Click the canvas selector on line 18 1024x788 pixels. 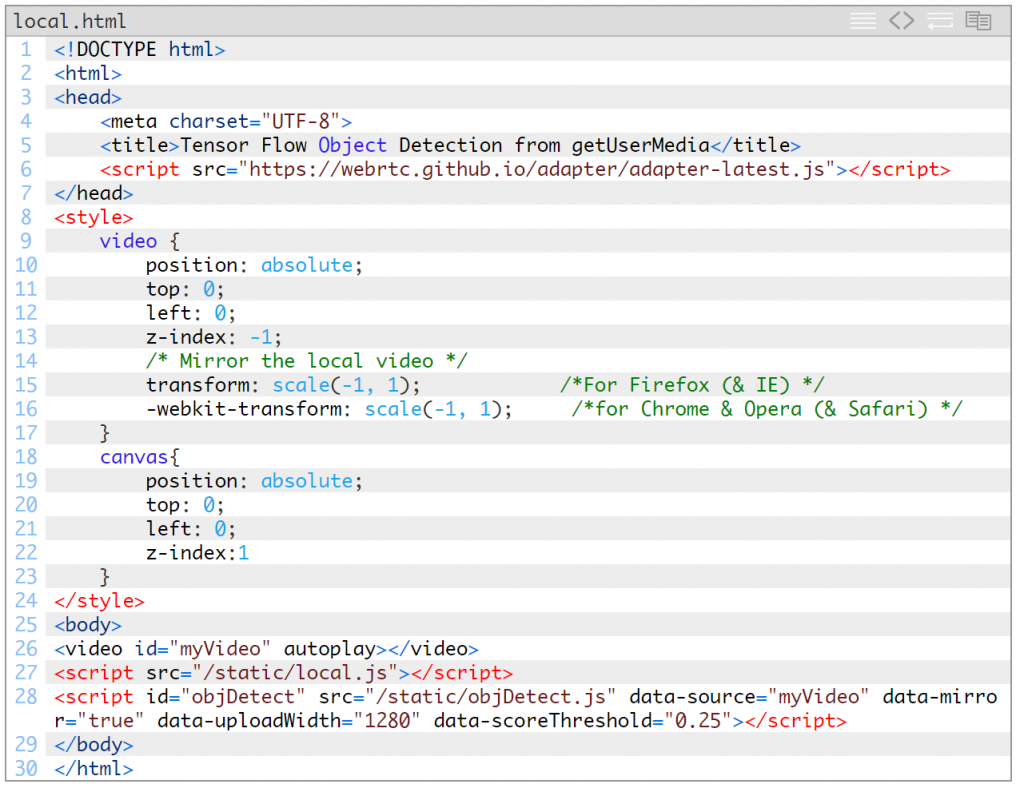click(x=134, y=457)
